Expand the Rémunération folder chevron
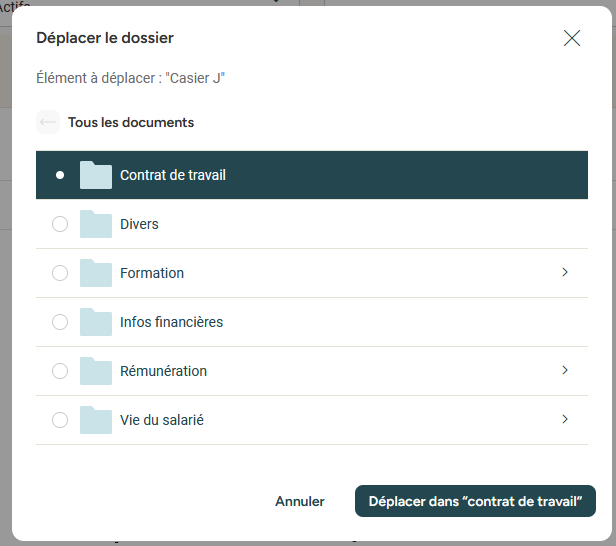 [x=565, y=370]
